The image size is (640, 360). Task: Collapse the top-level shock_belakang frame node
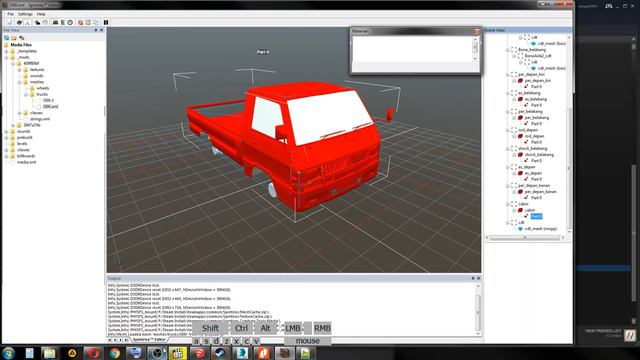508,149
